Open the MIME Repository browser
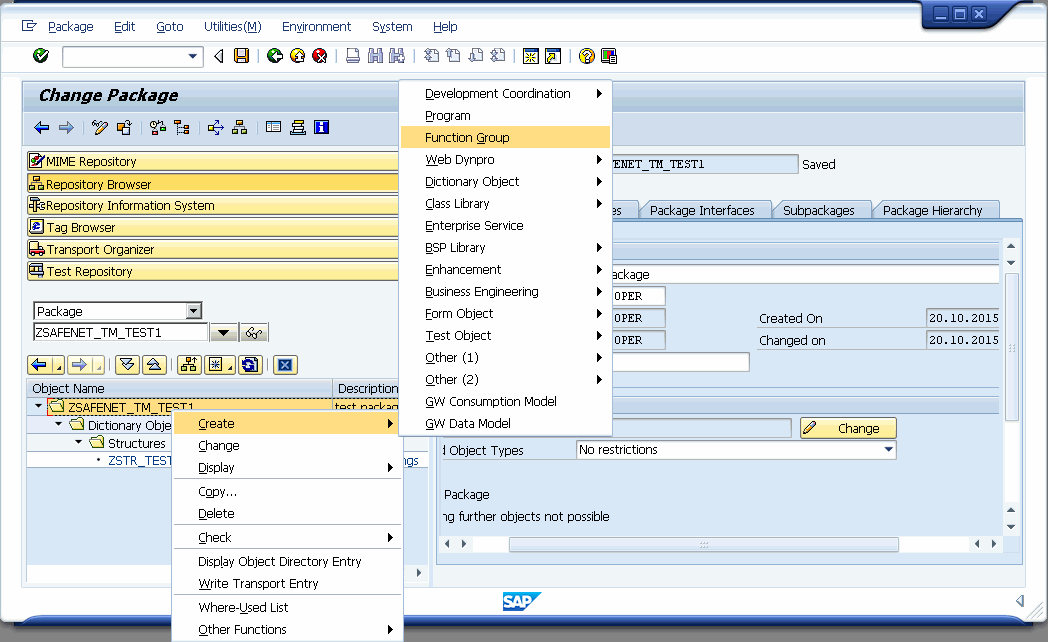Screen dimensions: 1048x642 coord(213,161)
